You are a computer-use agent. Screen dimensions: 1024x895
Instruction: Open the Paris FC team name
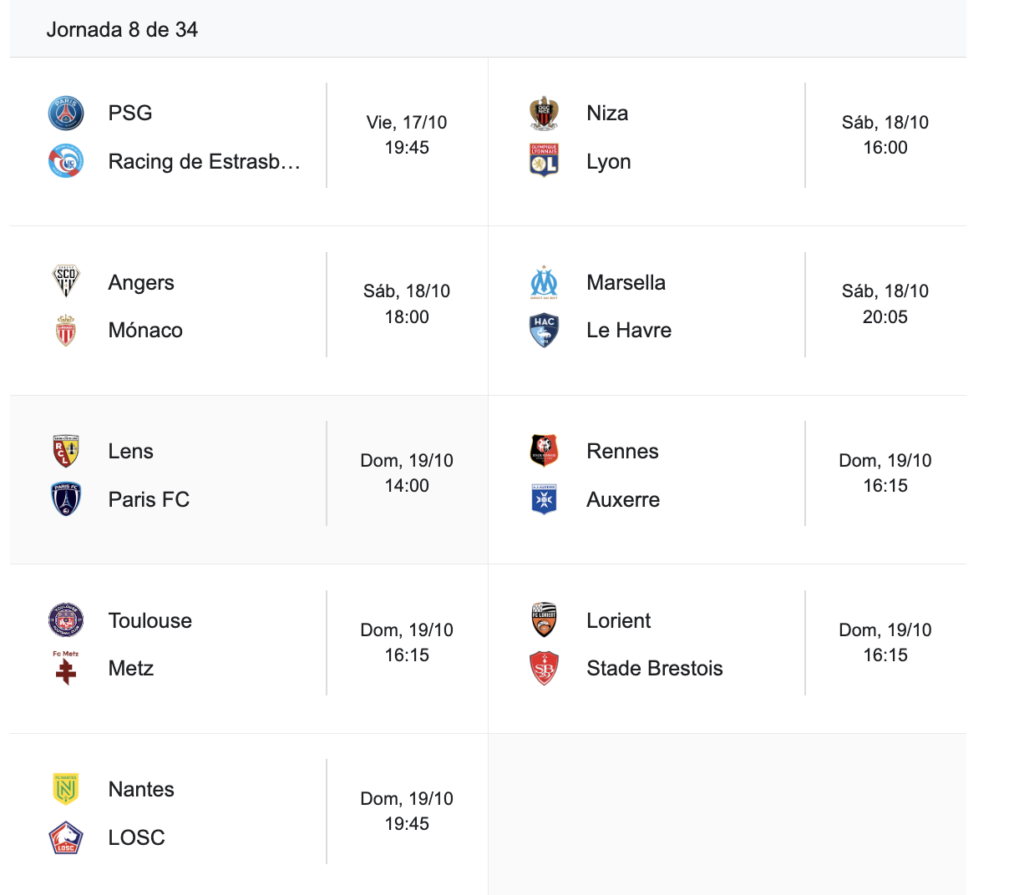pyautogui.click(x=148, y=499)
